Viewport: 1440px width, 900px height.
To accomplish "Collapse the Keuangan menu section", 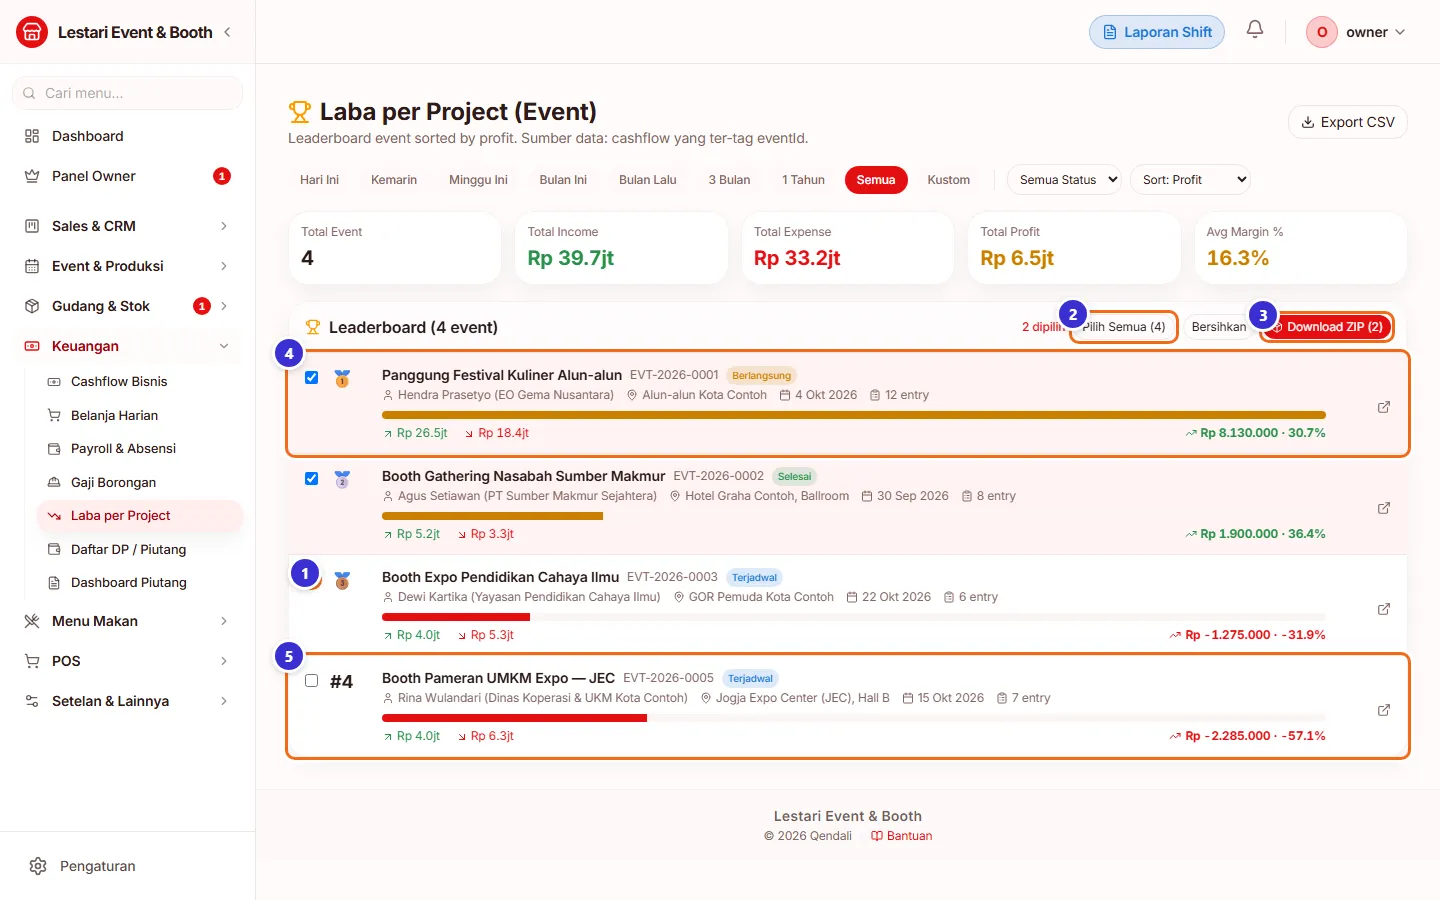I will (x=128, y=346).
